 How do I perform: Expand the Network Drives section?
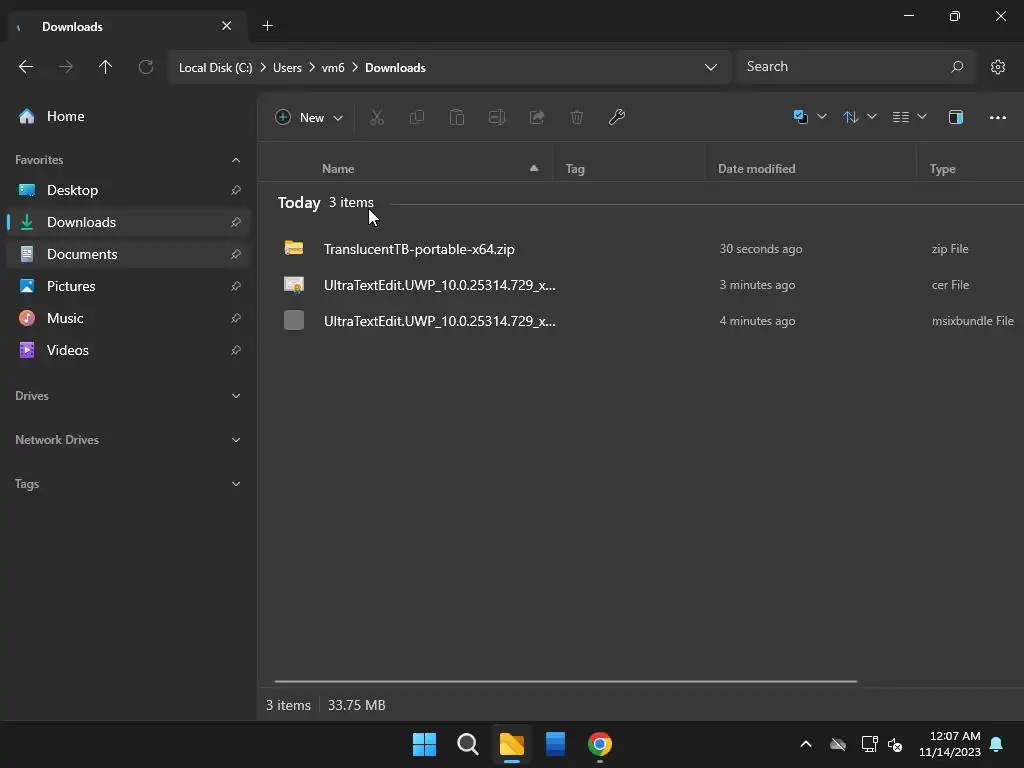click(236, 440)
